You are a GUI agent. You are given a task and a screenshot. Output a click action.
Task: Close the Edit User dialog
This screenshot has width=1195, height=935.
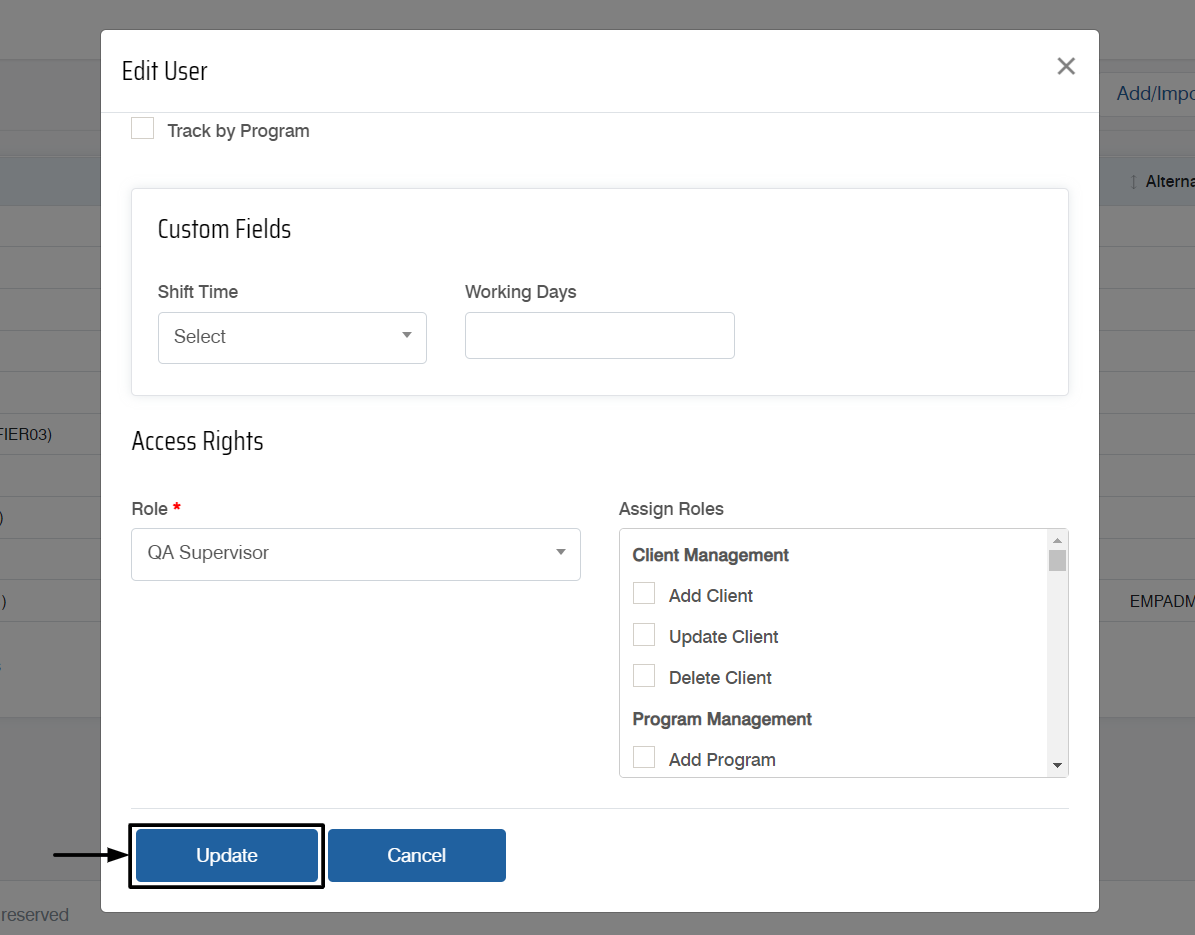[x=1065, y=66]
